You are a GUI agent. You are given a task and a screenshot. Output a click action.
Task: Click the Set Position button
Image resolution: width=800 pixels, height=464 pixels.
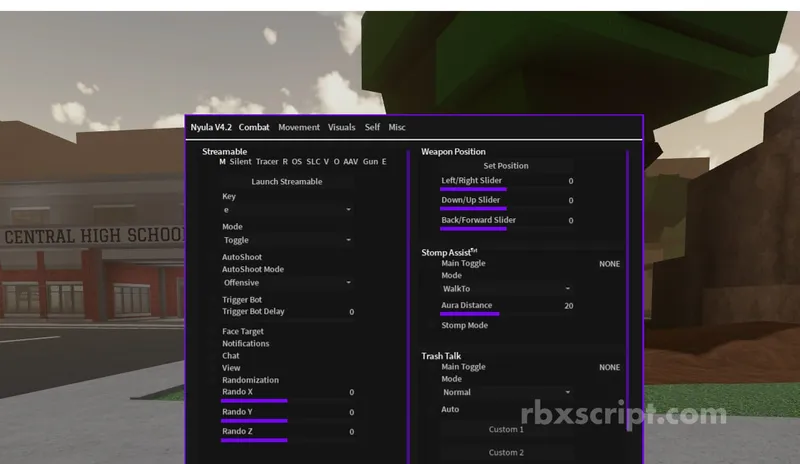(506, 165)
